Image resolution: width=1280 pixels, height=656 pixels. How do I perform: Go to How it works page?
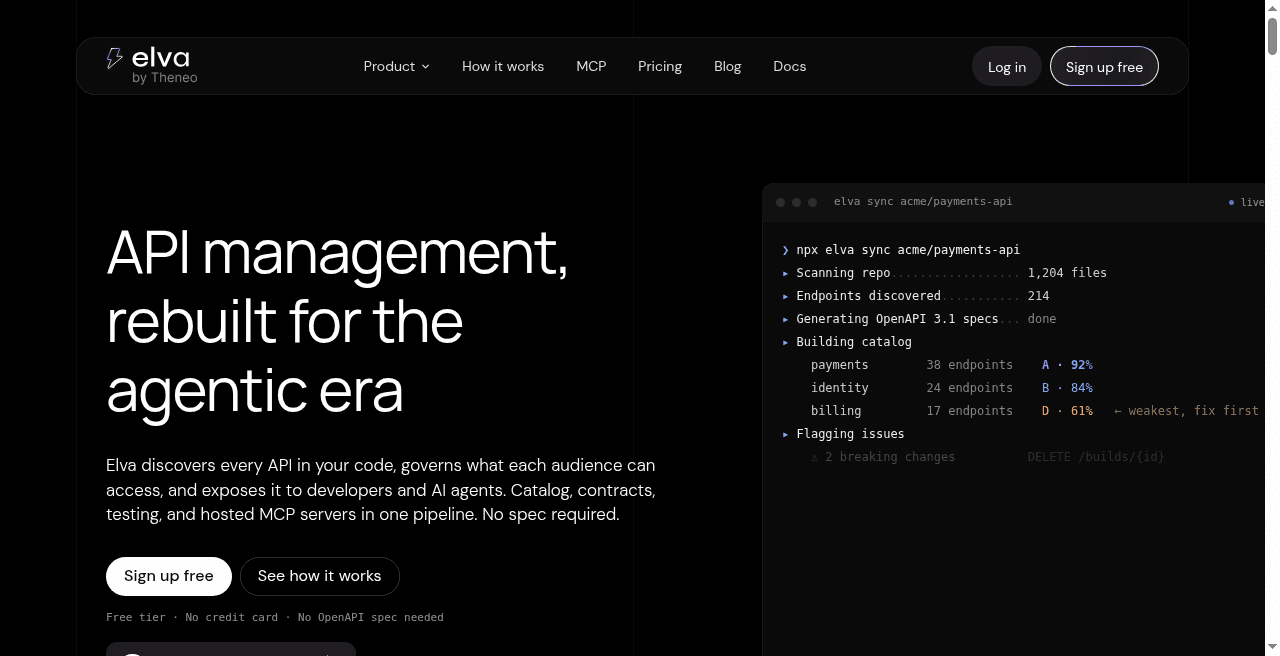pyautogui.click(x=503, y=66)
